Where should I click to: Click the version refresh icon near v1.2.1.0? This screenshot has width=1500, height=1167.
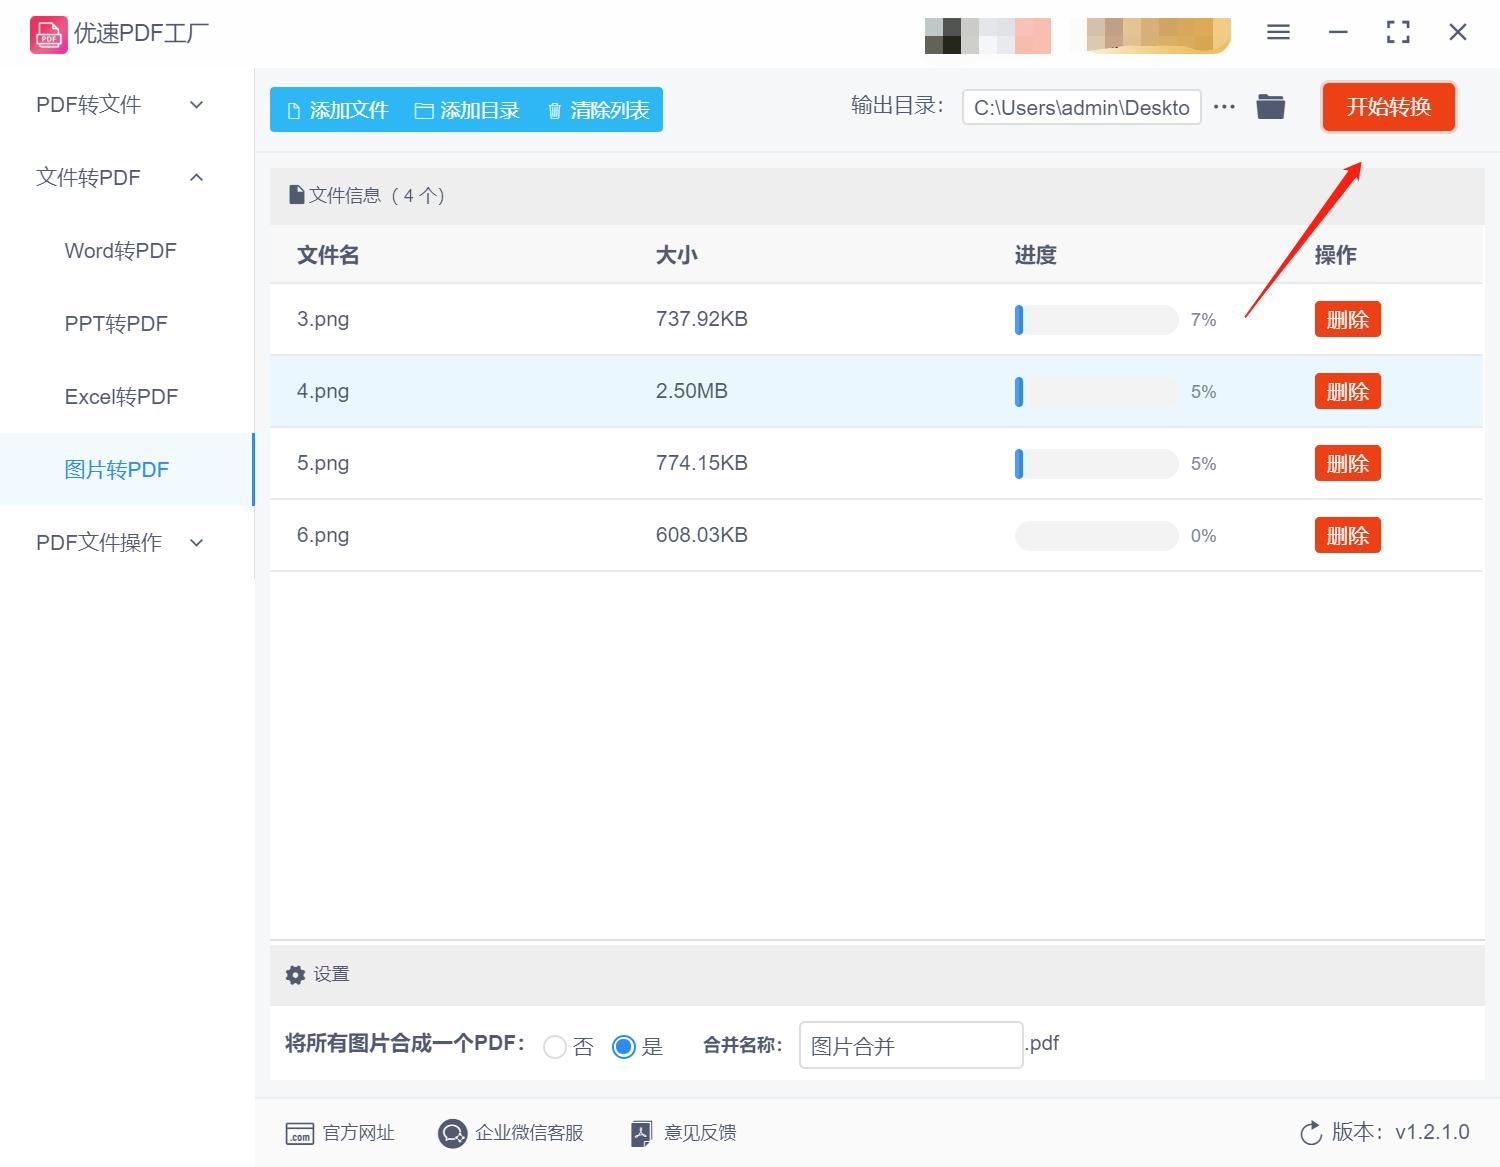coord(1311,1133)
